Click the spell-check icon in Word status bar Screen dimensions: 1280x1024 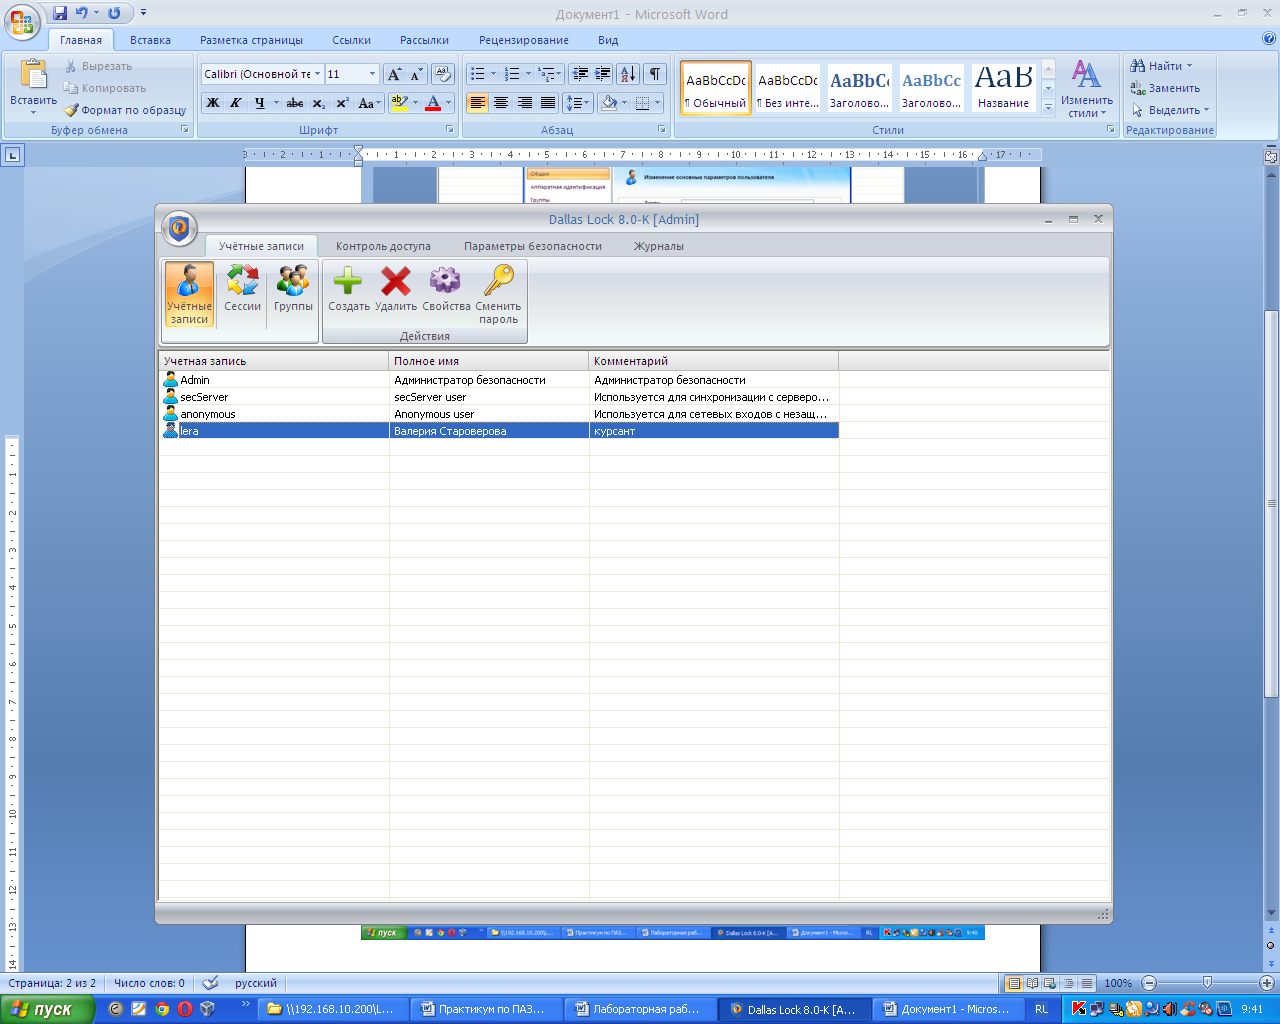click(210, 983)
